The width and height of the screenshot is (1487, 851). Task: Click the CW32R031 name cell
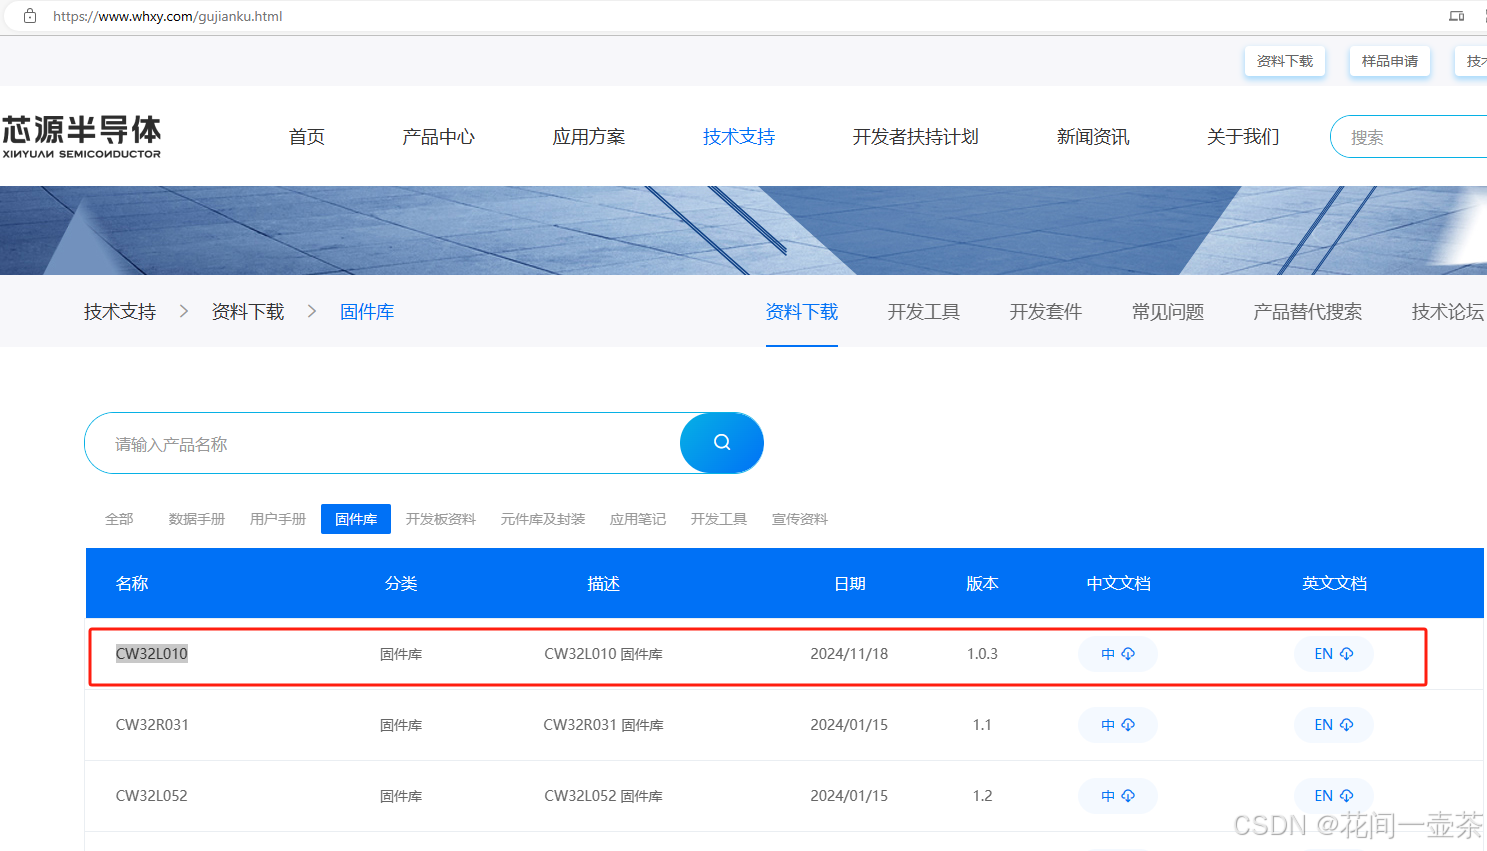pos(152,725)
